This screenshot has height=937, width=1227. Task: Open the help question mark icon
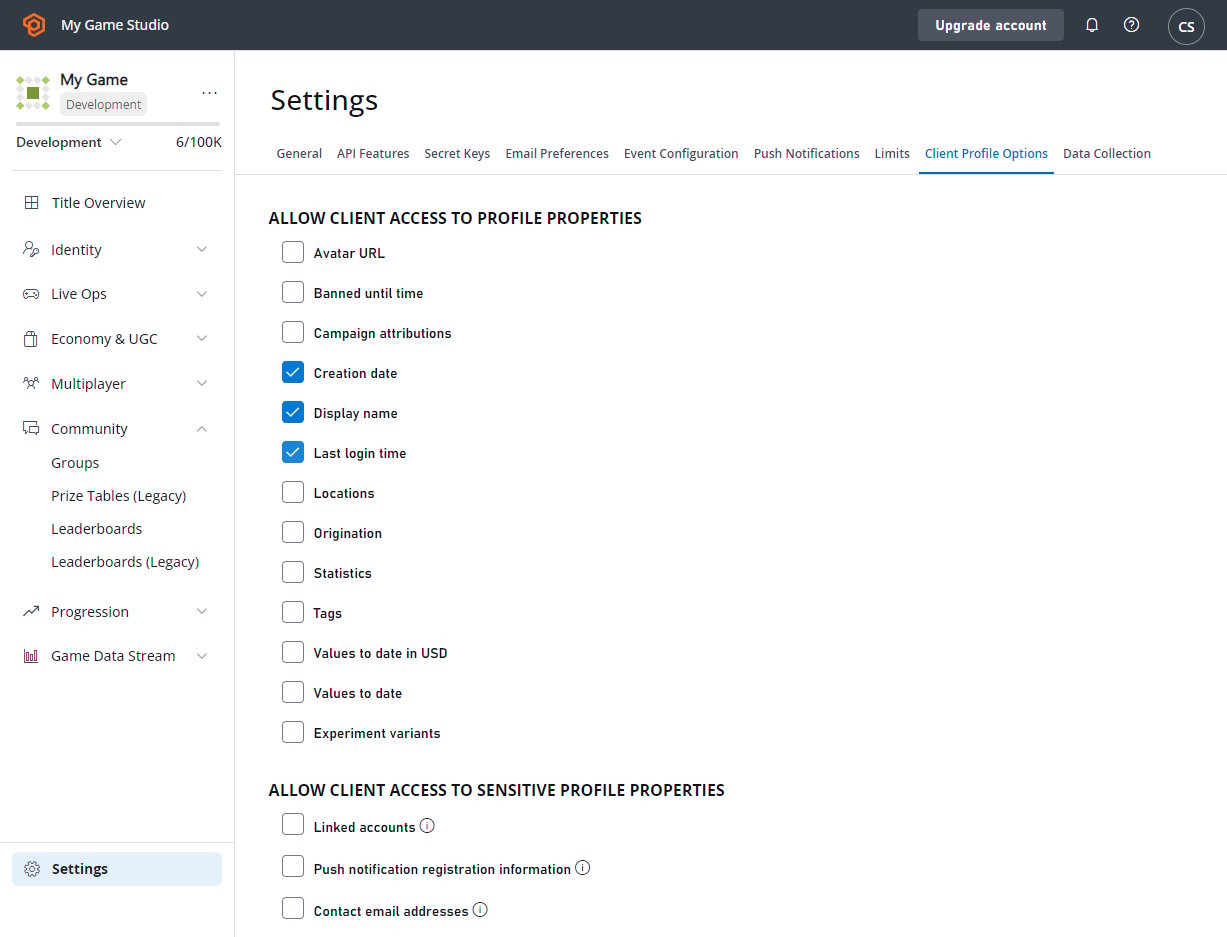[1131, 25]
